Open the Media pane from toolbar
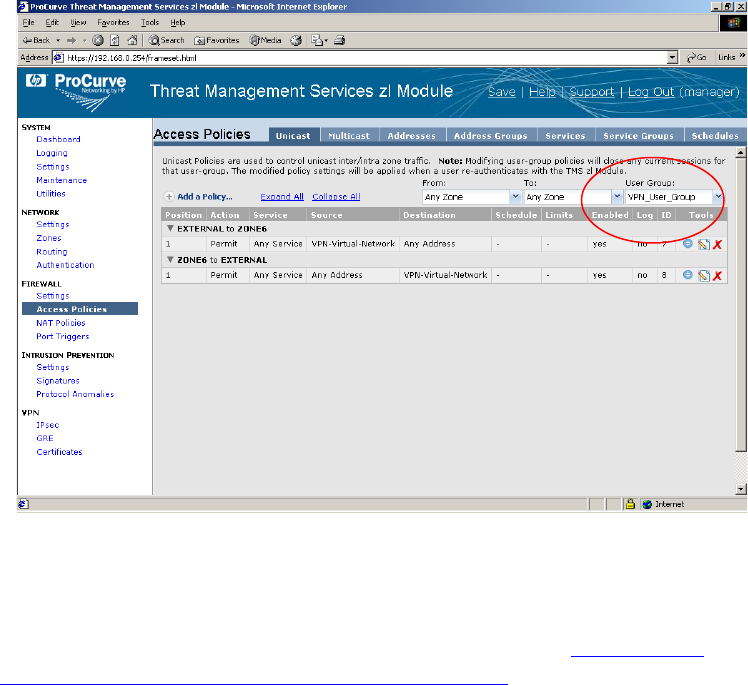The height and width of the screenshot is (685, 748). pos(266,41)
